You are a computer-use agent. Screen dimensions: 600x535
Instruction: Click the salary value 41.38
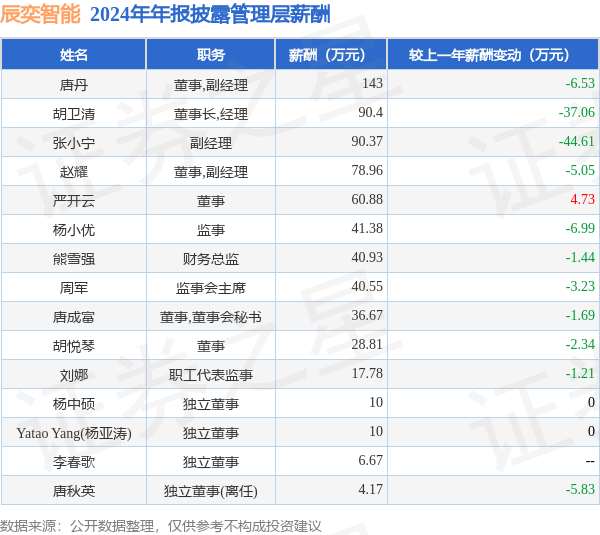click(x=367, y=228)
